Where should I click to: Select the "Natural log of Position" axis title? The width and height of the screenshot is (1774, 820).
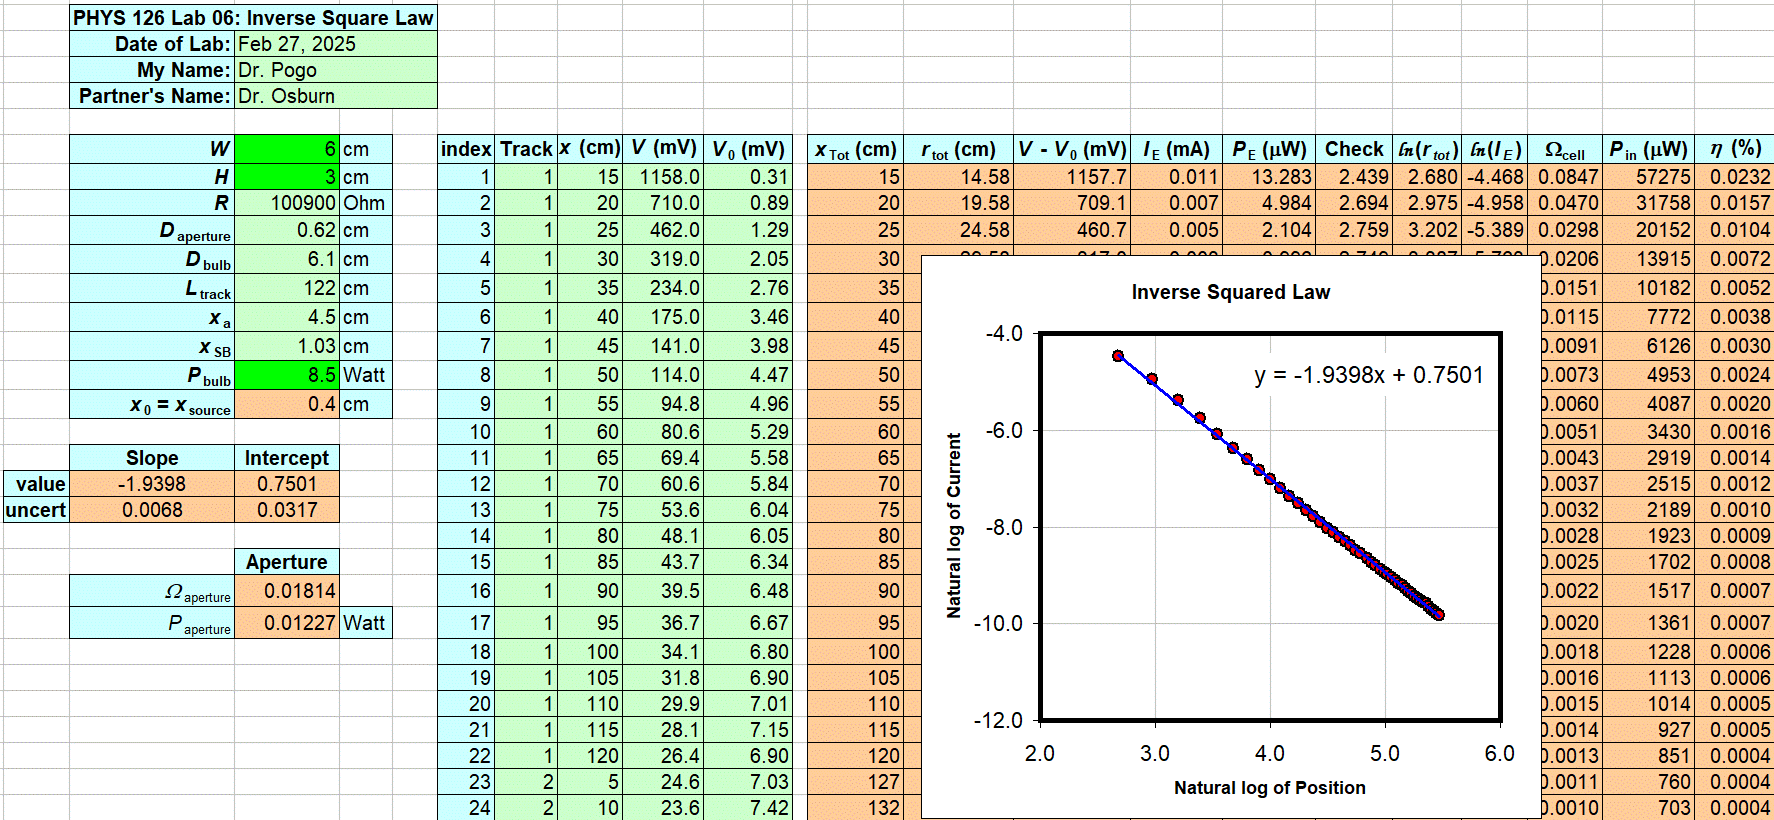[x=1269, y=788]
